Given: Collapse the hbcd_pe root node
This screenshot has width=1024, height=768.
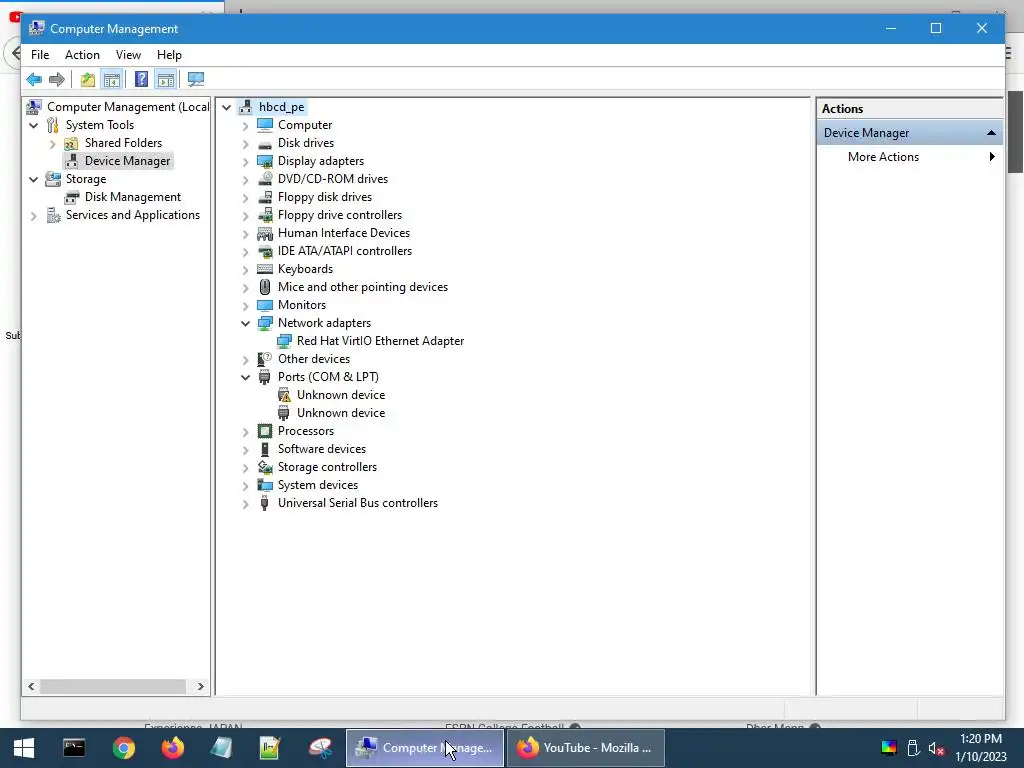Looking at the screenshot, I should click(x=227, y=107).
